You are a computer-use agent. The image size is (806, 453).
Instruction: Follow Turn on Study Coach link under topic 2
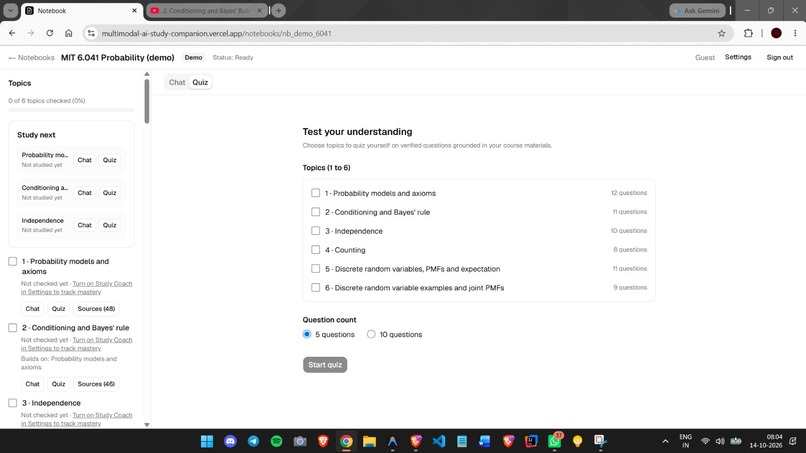click(76, 344)
